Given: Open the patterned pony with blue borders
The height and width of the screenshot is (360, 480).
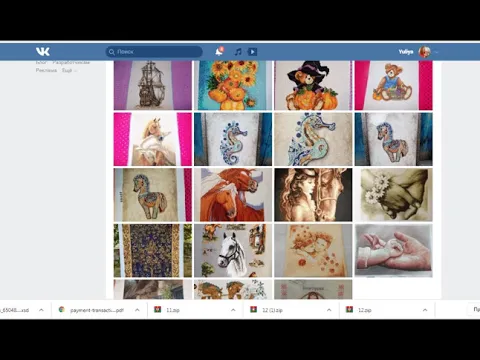Looking at the screenshot, I should (394, 139).
